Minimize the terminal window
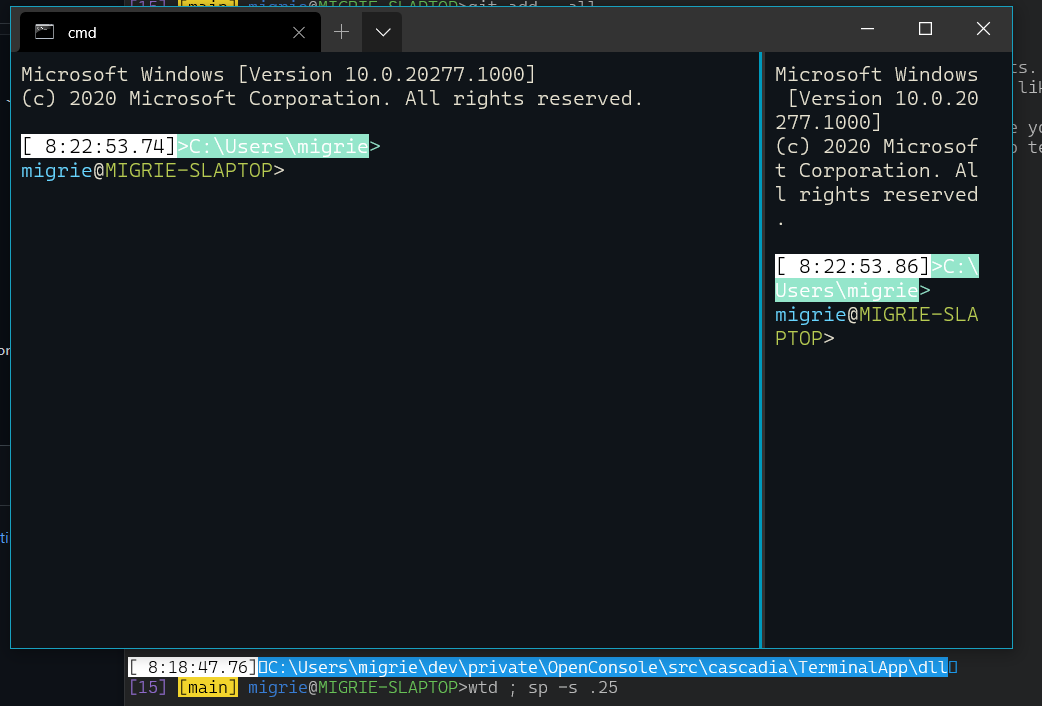The height and width of the screenshot is (706, 1042). (x=867, y=29)
